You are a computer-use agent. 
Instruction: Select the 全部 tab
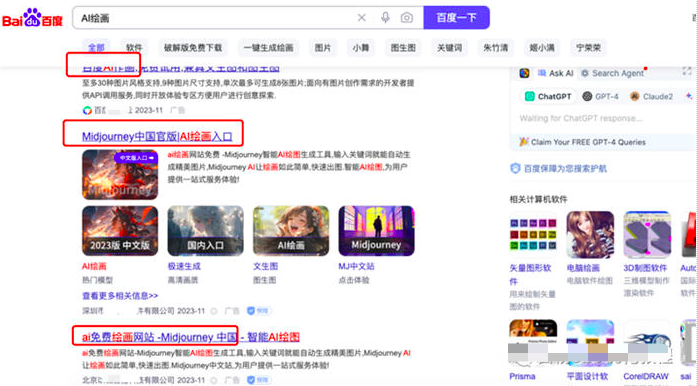[96, 48]
